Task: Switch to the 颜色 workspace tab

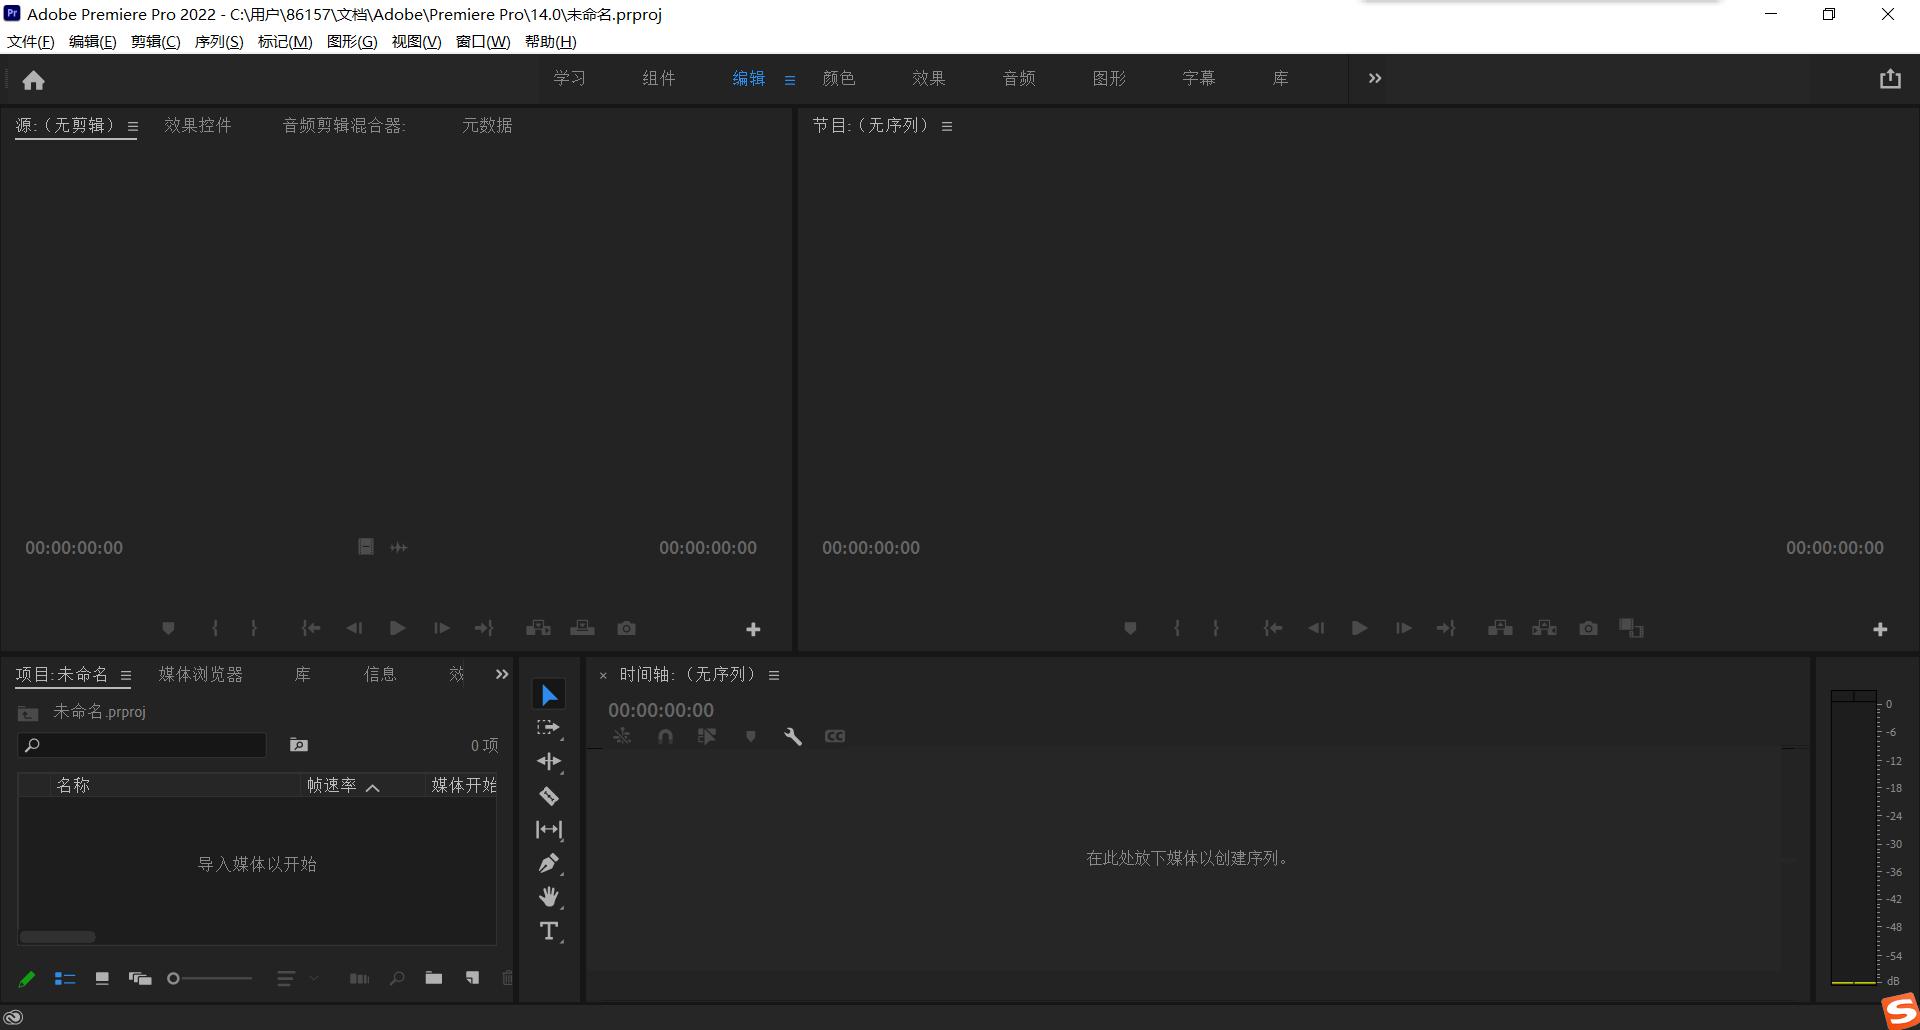Action: 839,78
